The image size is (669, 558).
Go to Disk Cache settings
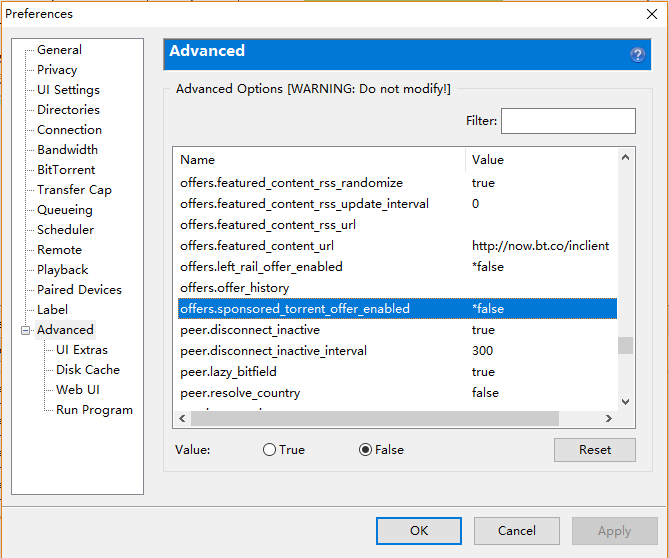tap(87, 370)
